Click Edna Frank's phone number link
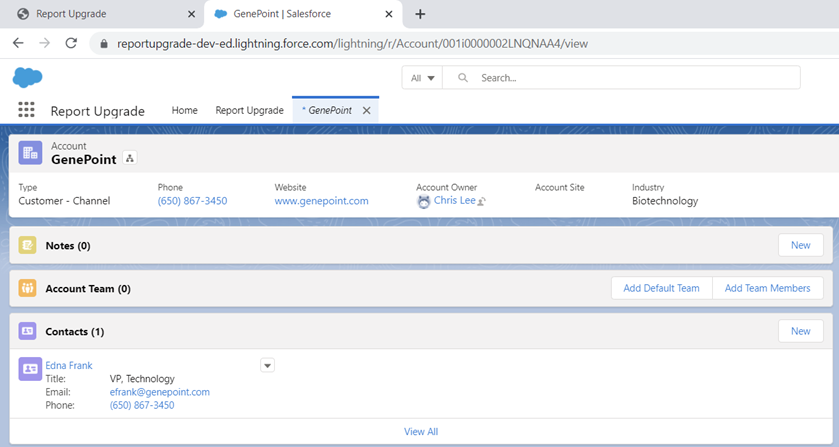The width and height of the screenshot is (839, 447). tap(142, 405)
